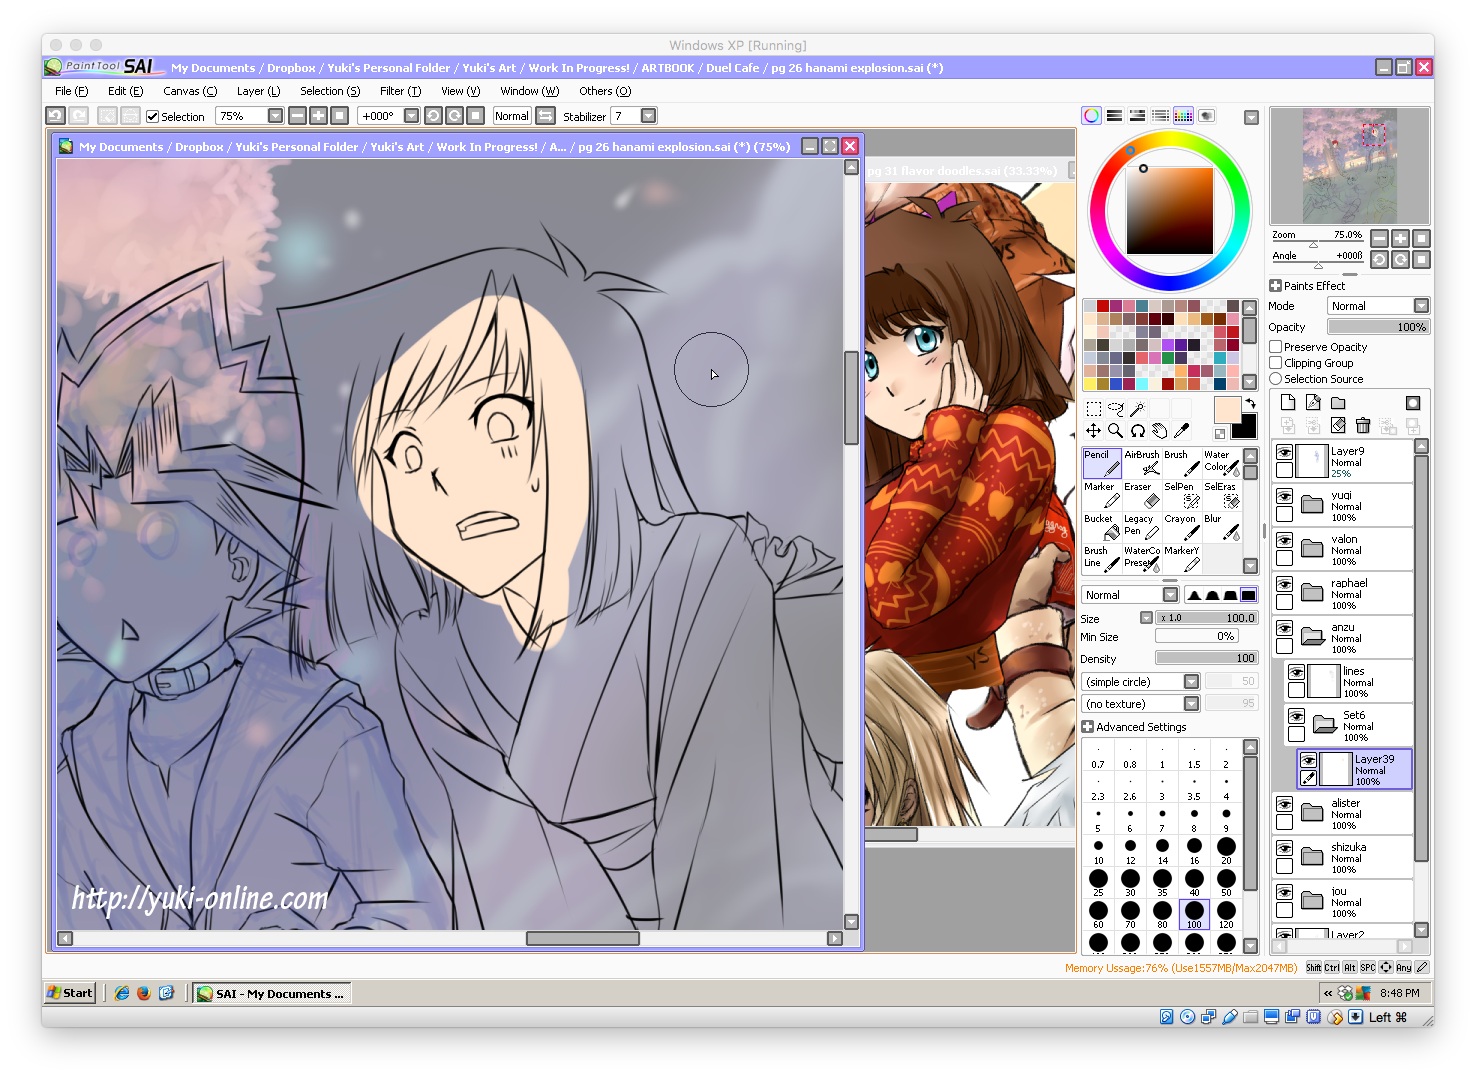Choose the Water Color brush
The height and width of the screenshot is (1077, 1476).
[1221, 462]
